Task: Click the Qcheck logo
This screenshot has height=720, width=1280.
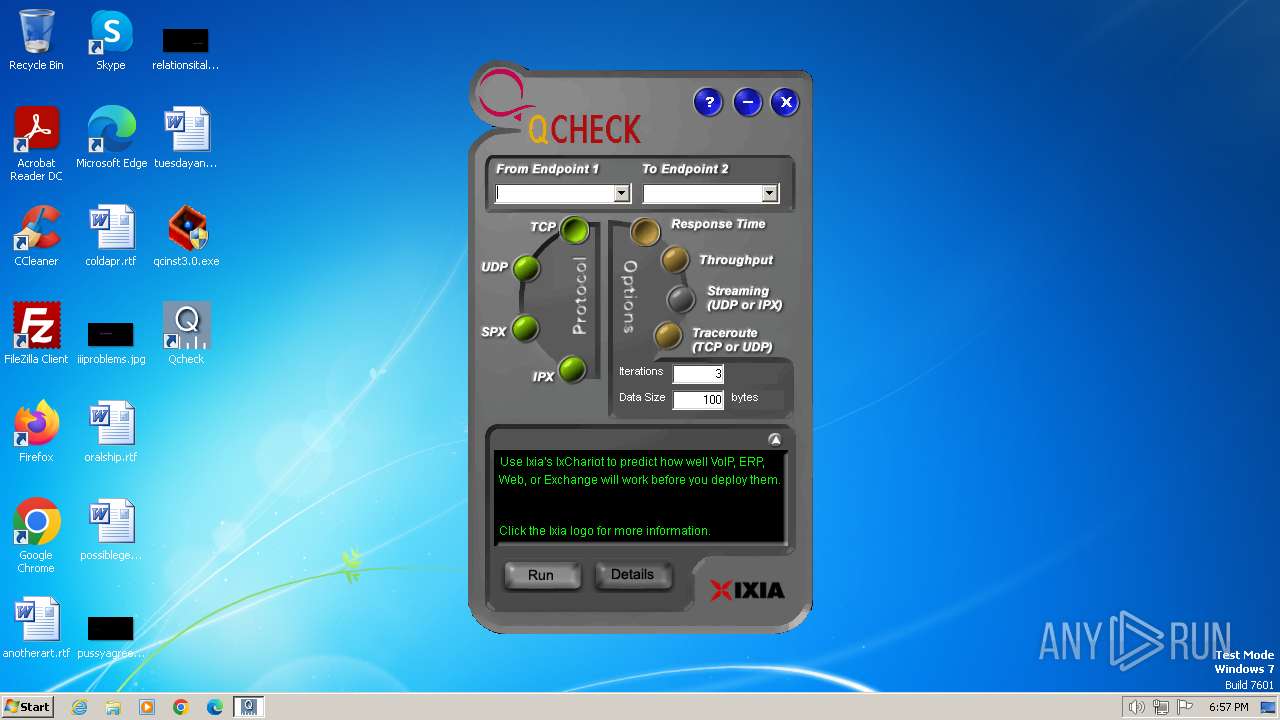Action: 560,108
